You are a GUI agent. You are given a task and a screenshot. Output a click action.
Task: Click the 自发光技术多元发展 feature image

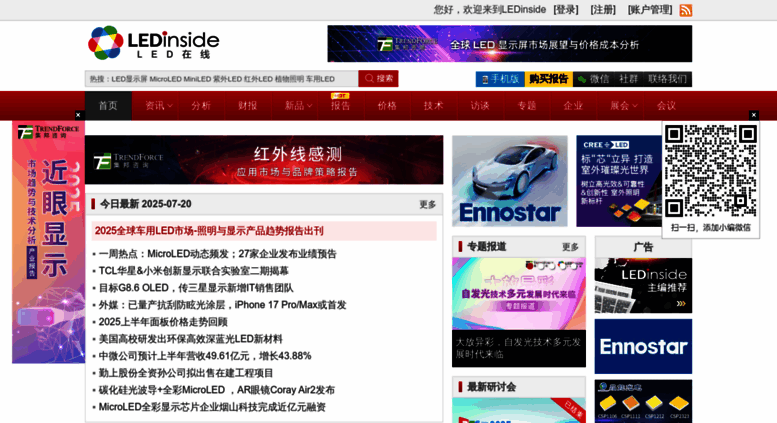[x=519, y=293]
